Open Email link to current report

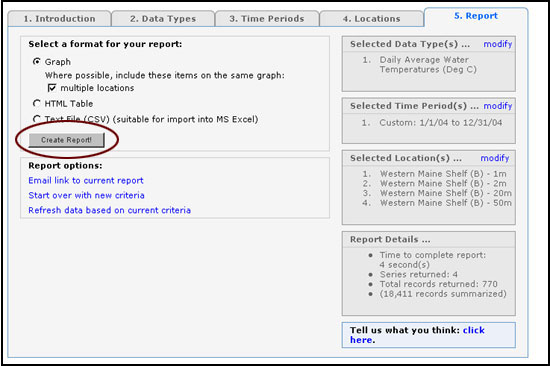(86, 180)
